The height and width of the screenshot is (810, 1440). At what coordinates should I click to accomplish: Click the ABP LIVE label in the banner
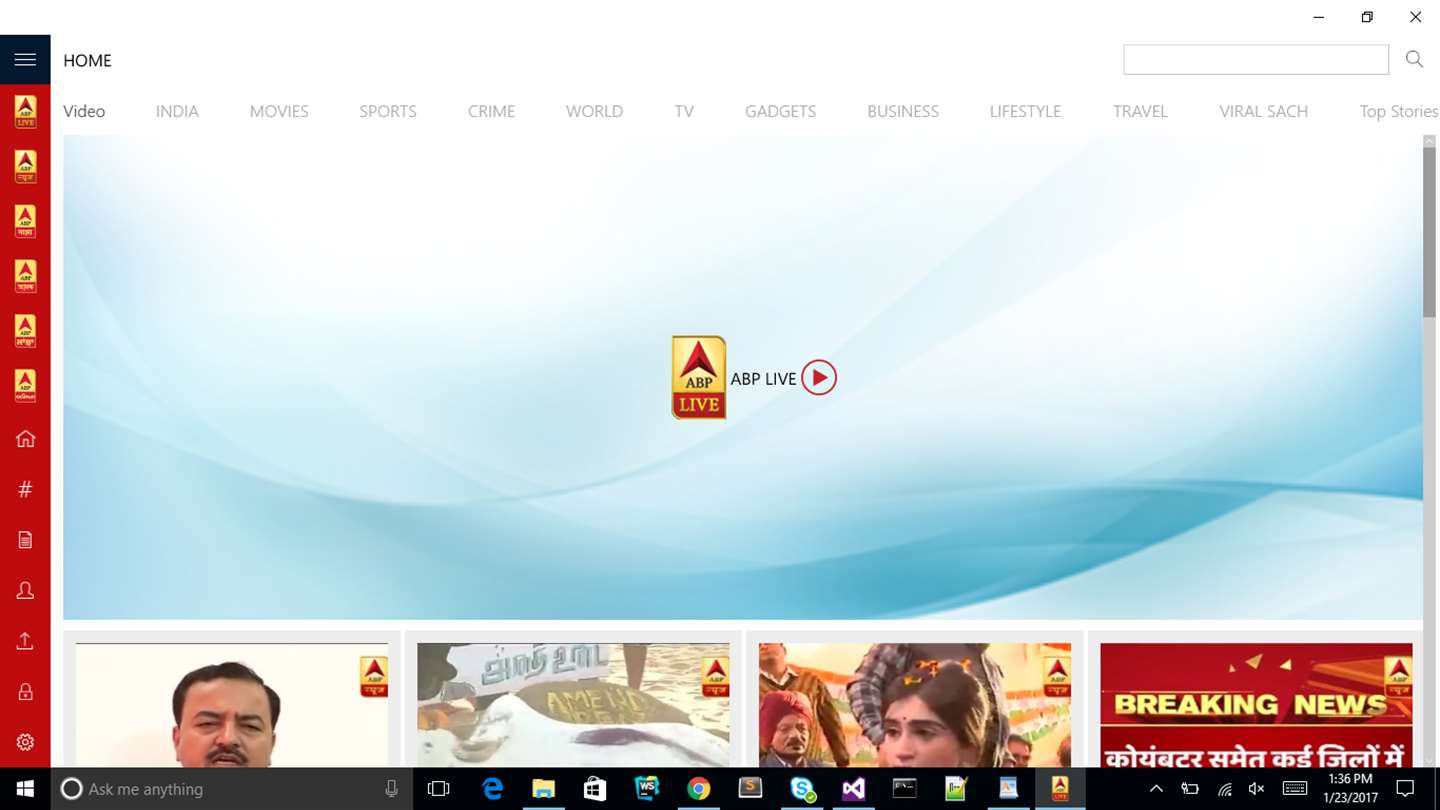763,378
